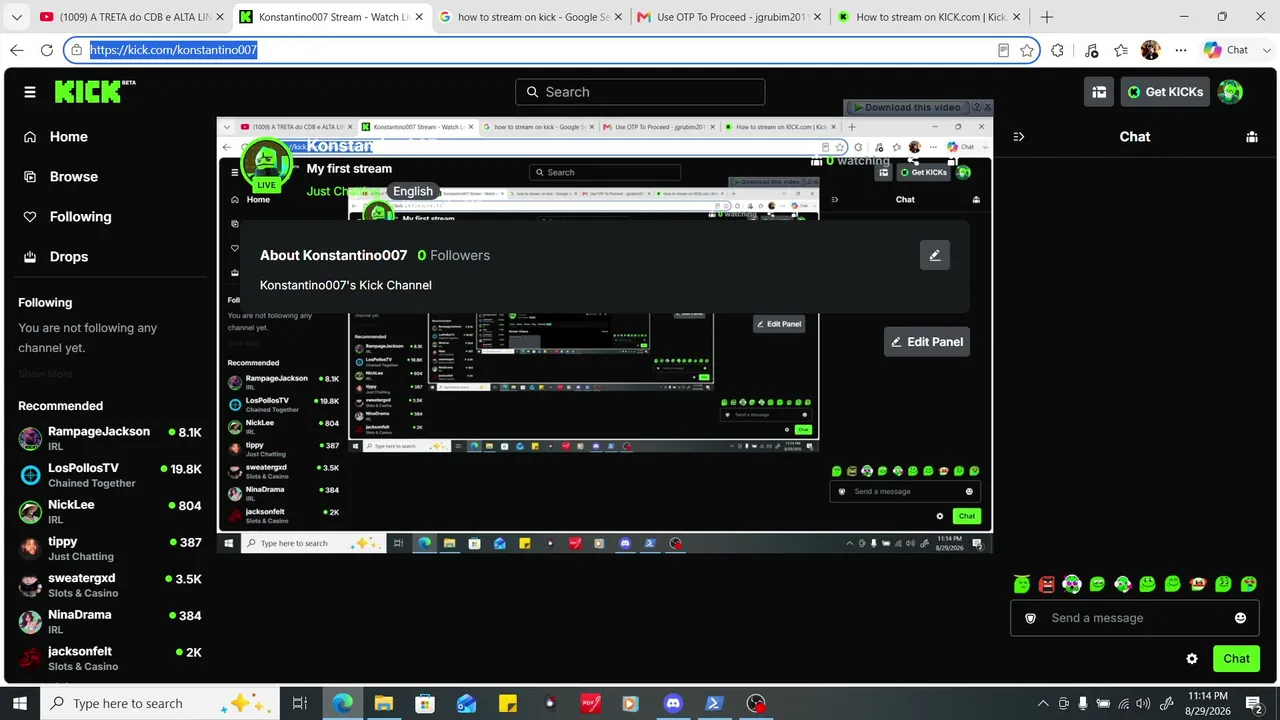Open chat settings gear
This screenshot has height=720, width=1280.
pos(1192,659)
